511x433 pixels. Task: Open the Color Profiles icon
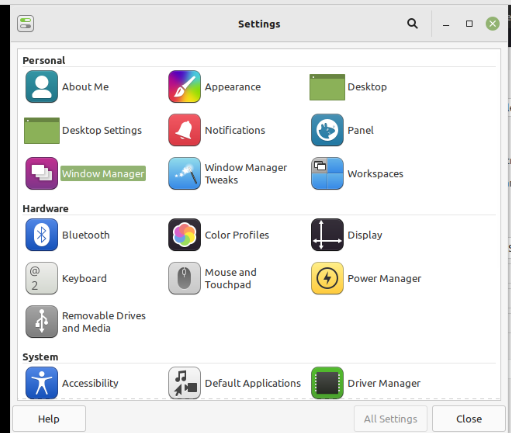(184, 235)
